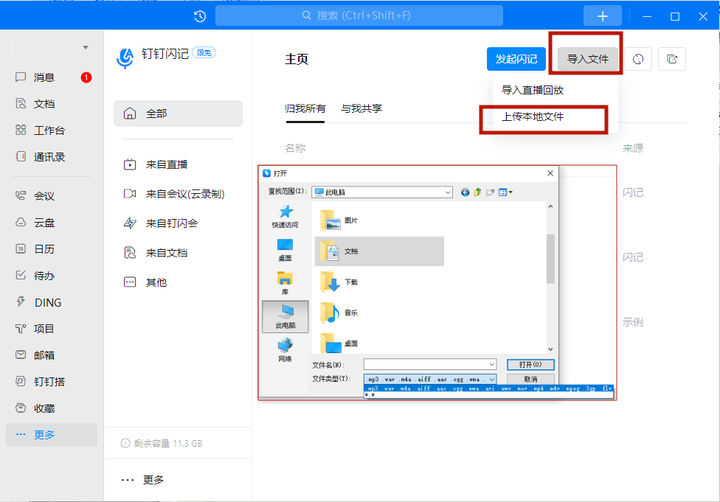Select 快速访问 in the dialog places bar
720x502 pixels.
coord(285,217)
